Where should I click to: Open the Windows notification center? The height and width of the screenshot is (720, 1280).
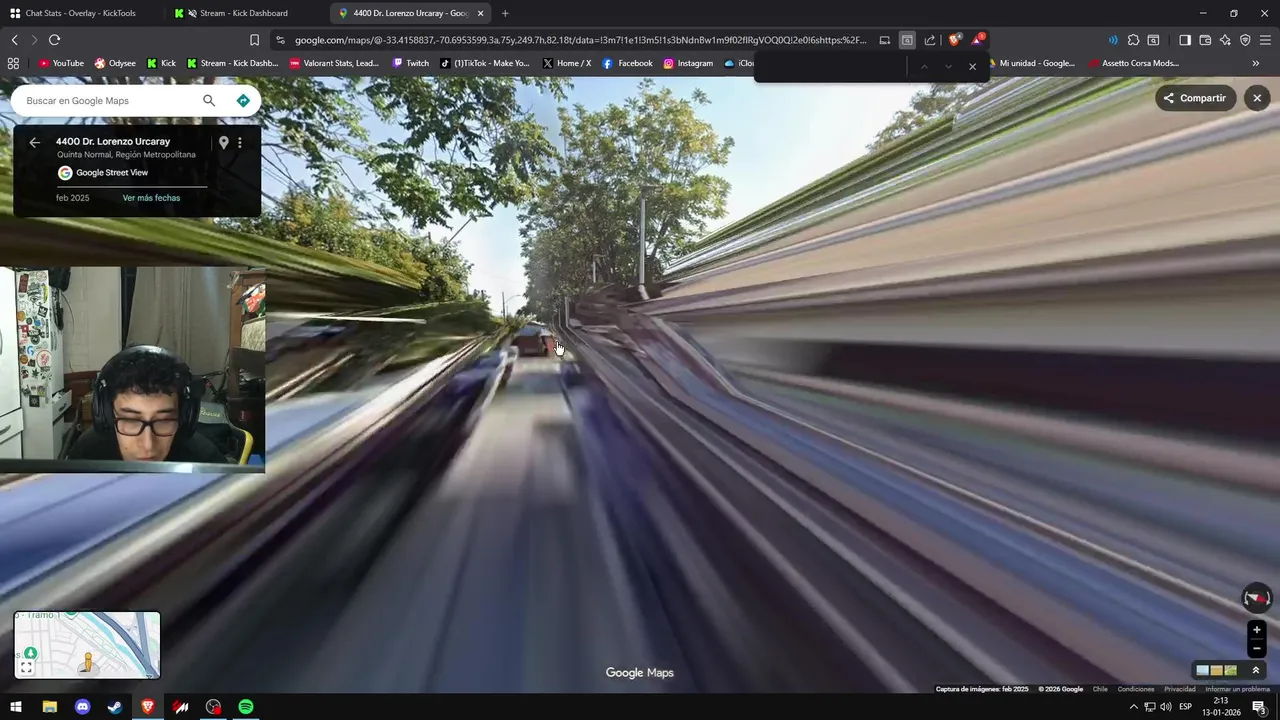tap(1259, 707)
